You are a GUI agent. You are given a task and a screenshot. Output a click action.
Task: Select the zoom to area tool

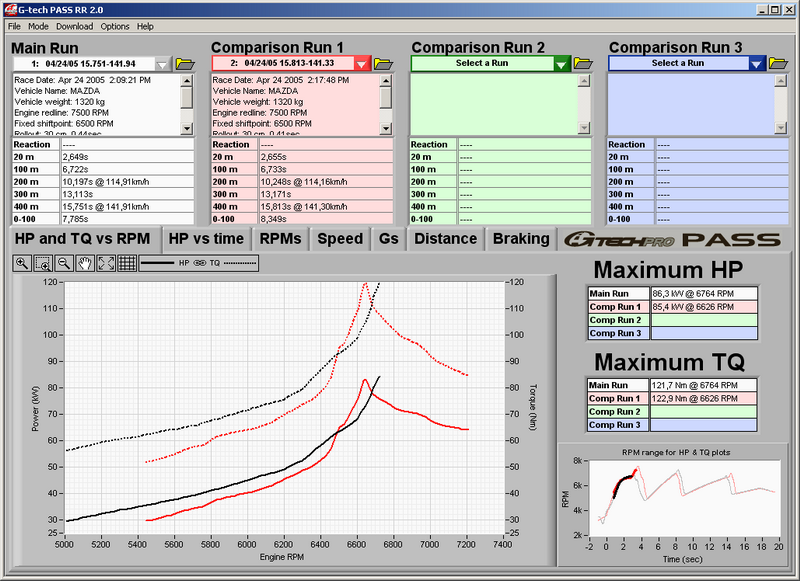click(43, 263)
